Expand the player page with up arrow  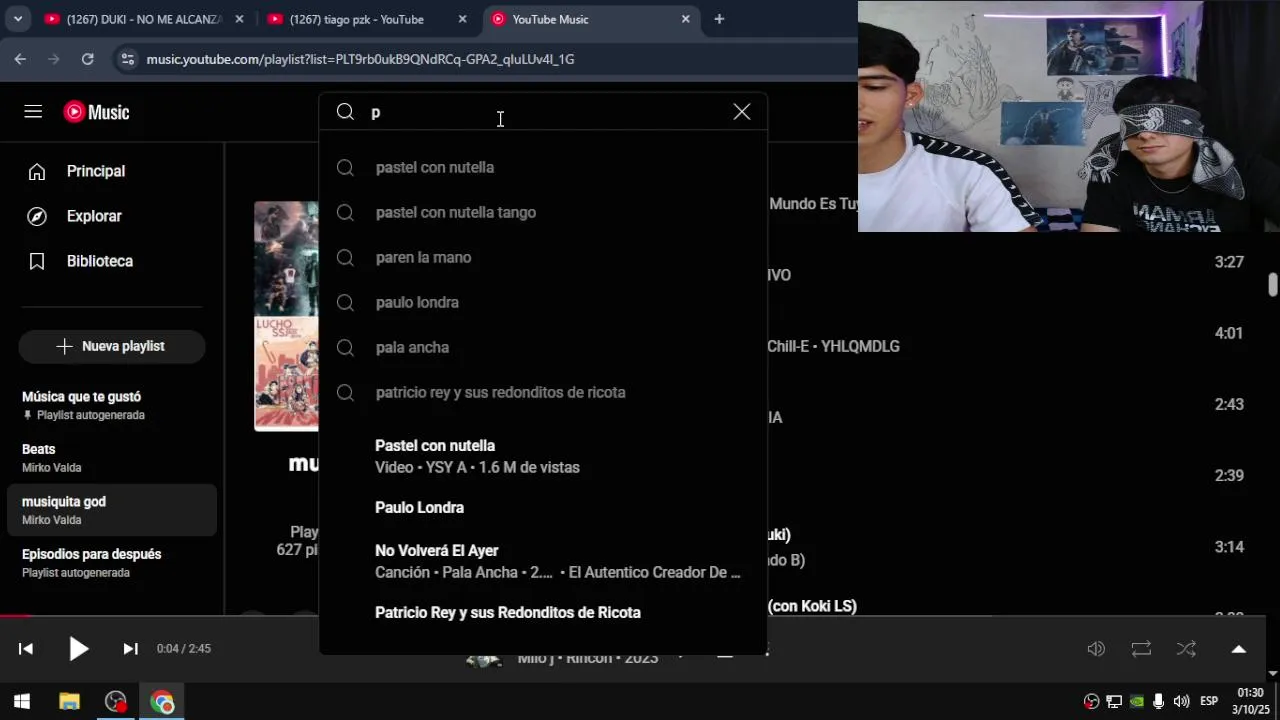click(x=1238, y=649)
